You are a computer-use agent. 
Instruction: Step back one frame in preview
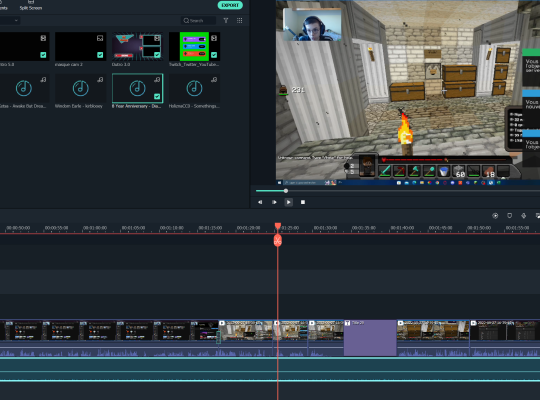260,202
